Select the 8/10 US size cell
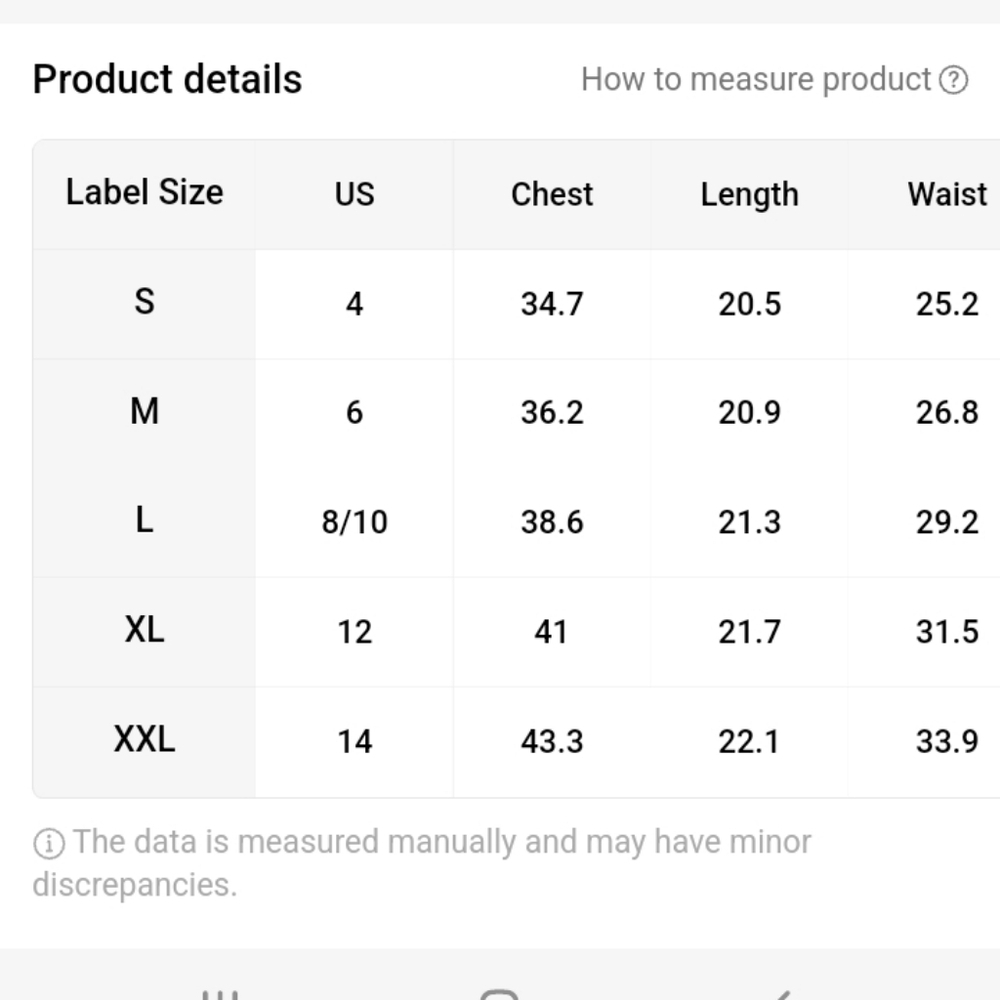This screenshot has width=1000, height=1000. tap(354, 522)
